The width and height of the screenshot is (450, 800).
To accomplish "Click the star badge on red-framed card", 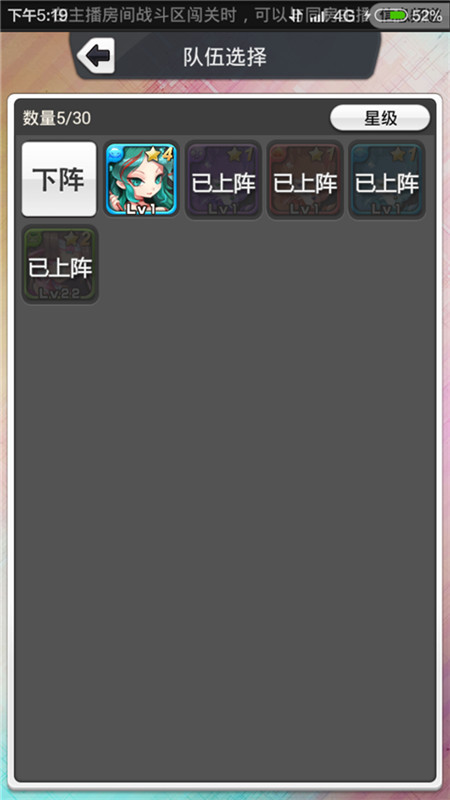I will click(x=322, y=154).
